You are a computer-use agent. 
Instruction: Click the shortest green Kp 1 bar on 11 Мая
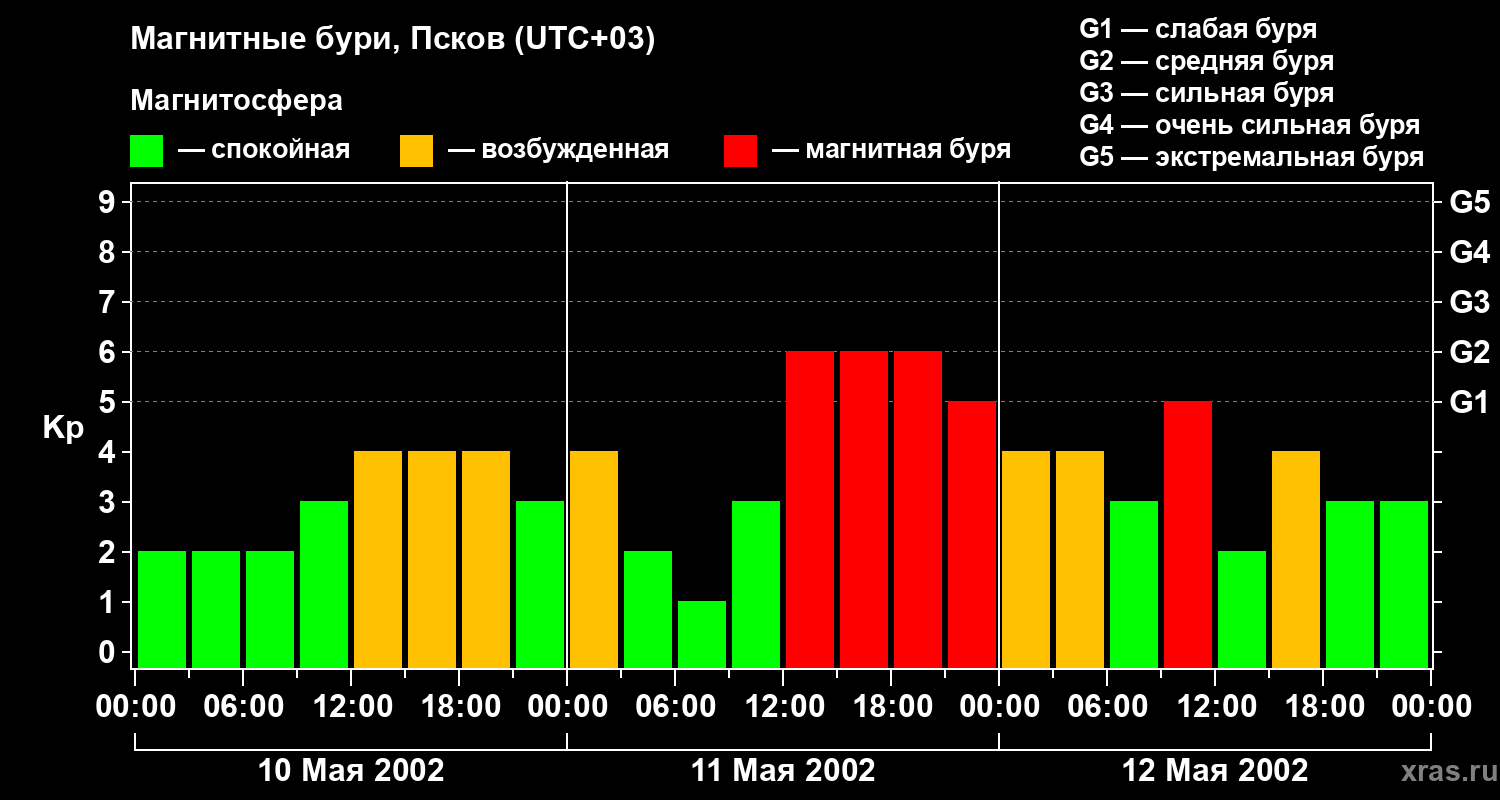click(x=702, y=634)
